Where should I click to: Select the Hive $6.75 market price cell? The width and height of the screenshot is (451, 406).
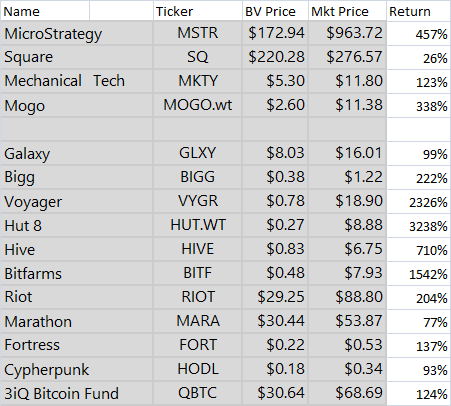click(x=347, y=249)
